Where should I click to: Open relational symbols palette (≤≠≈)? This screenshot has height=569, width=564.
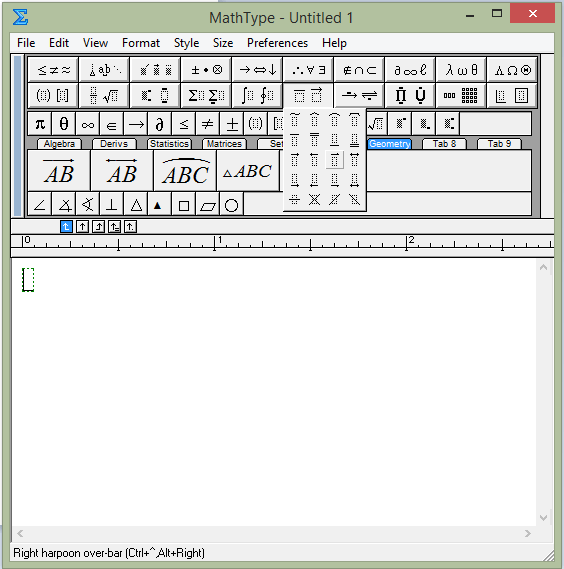pos(53,69)
